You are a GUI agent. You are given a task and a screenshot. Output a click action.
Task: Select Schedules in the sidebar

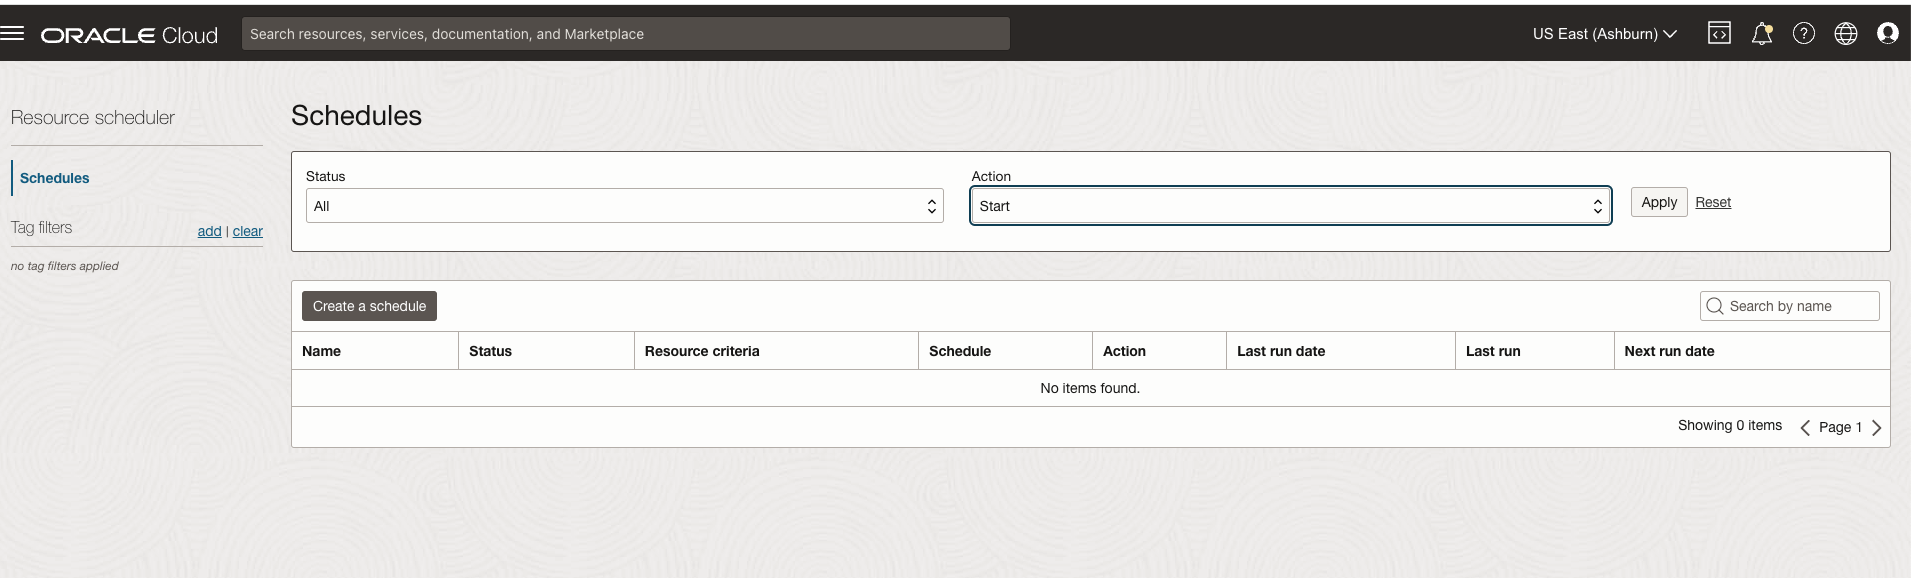pos(55,178)
